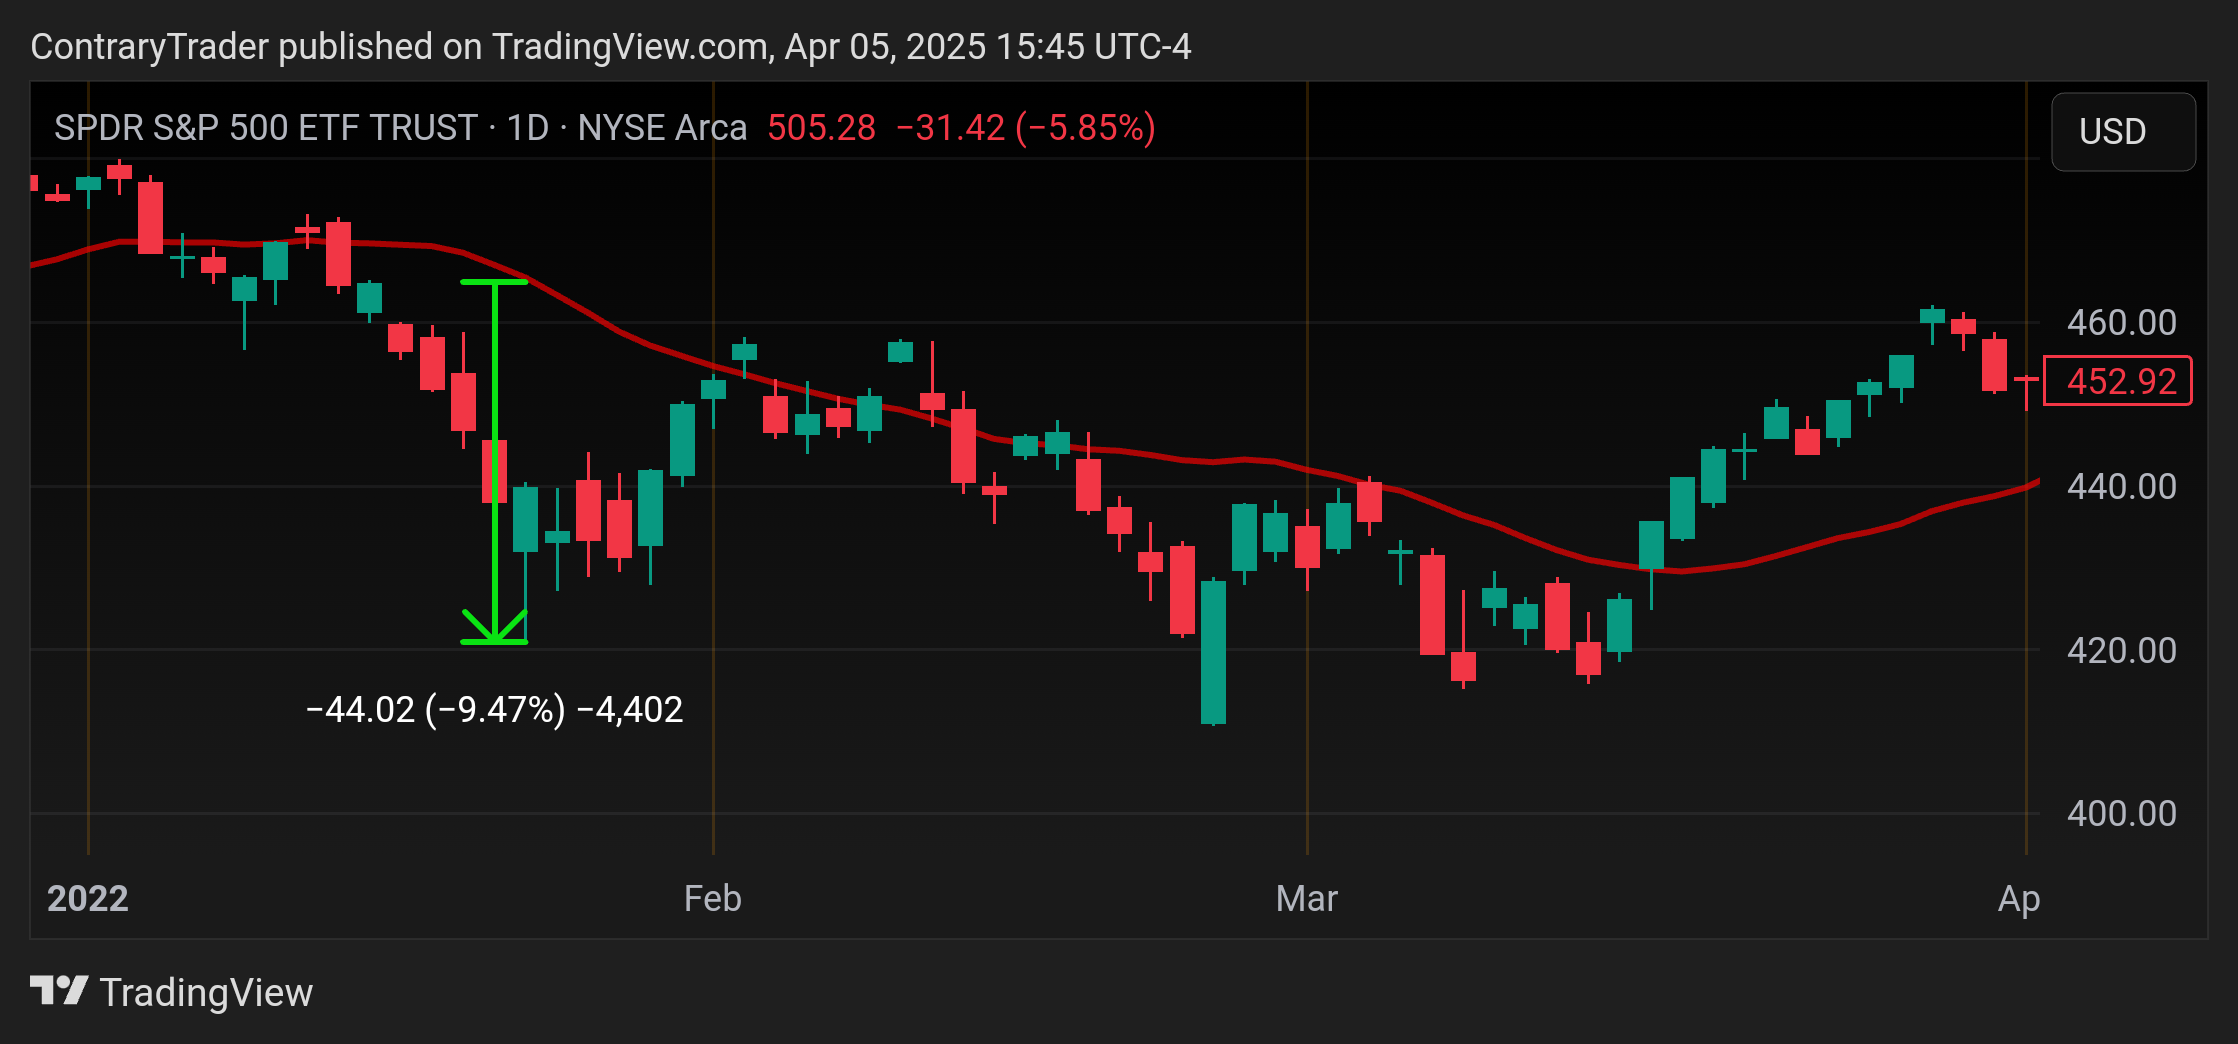The image size is (2238, 1044).
Task: Click the 2022 time axis label
Action: click(x=88, y=898)
